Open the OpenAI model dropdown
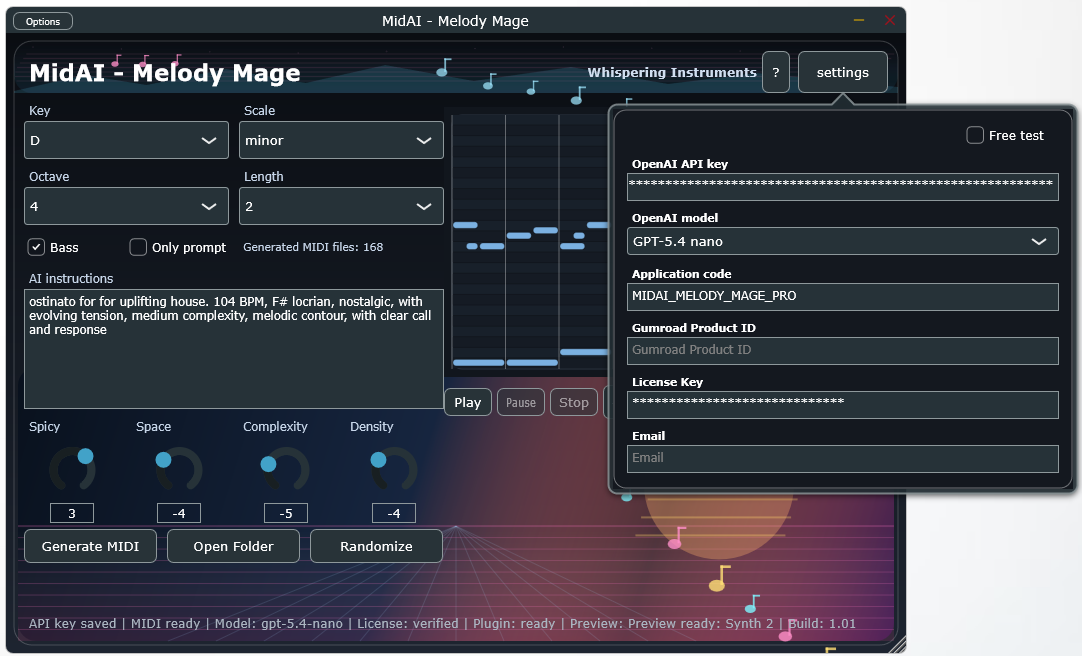 tap(843, 241)
